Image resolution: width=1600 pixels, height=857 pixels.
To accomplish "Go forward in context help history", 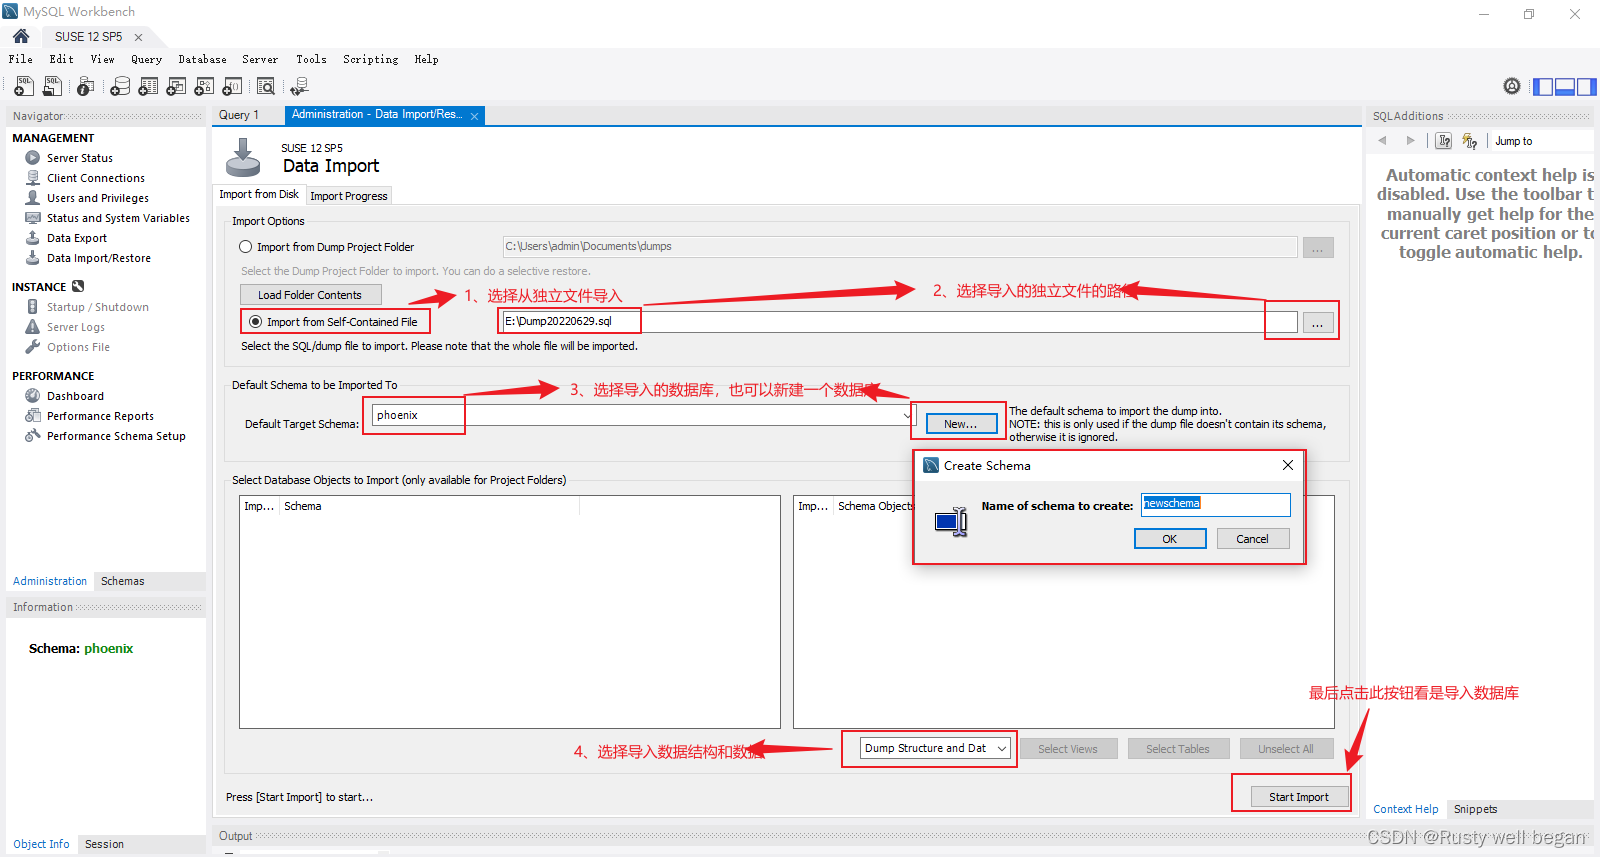I will pos(1410,141).
